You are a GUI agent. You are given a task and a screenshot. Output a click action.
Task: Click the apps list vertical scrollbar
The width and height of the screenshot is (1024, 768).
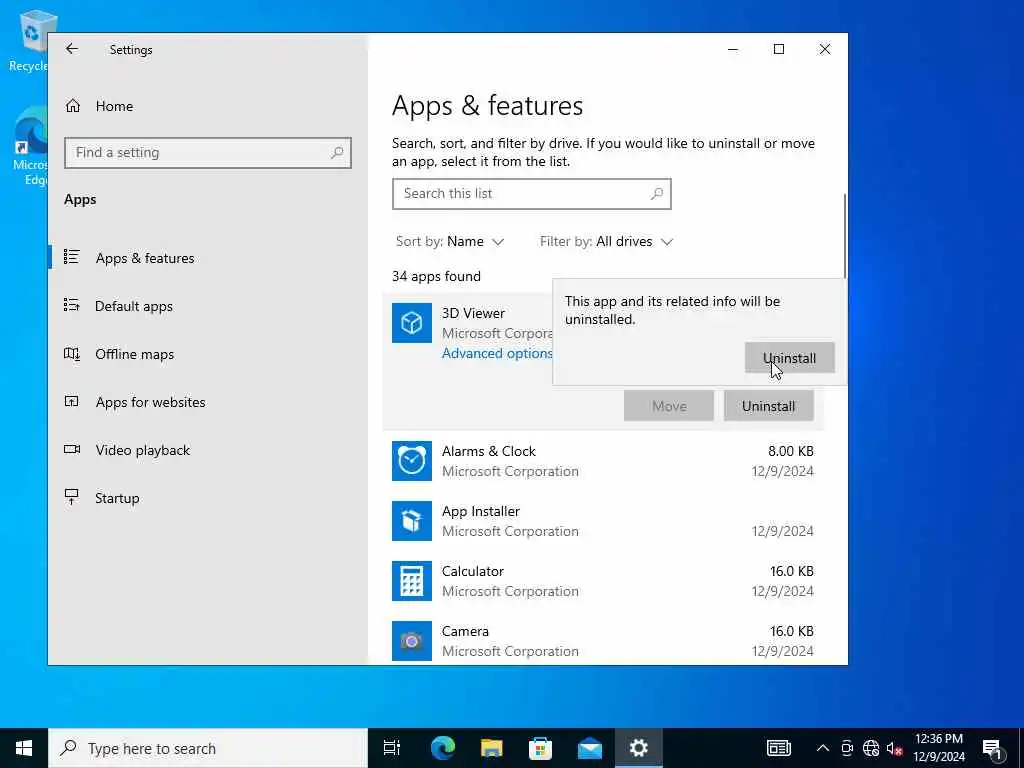point(844,236)
